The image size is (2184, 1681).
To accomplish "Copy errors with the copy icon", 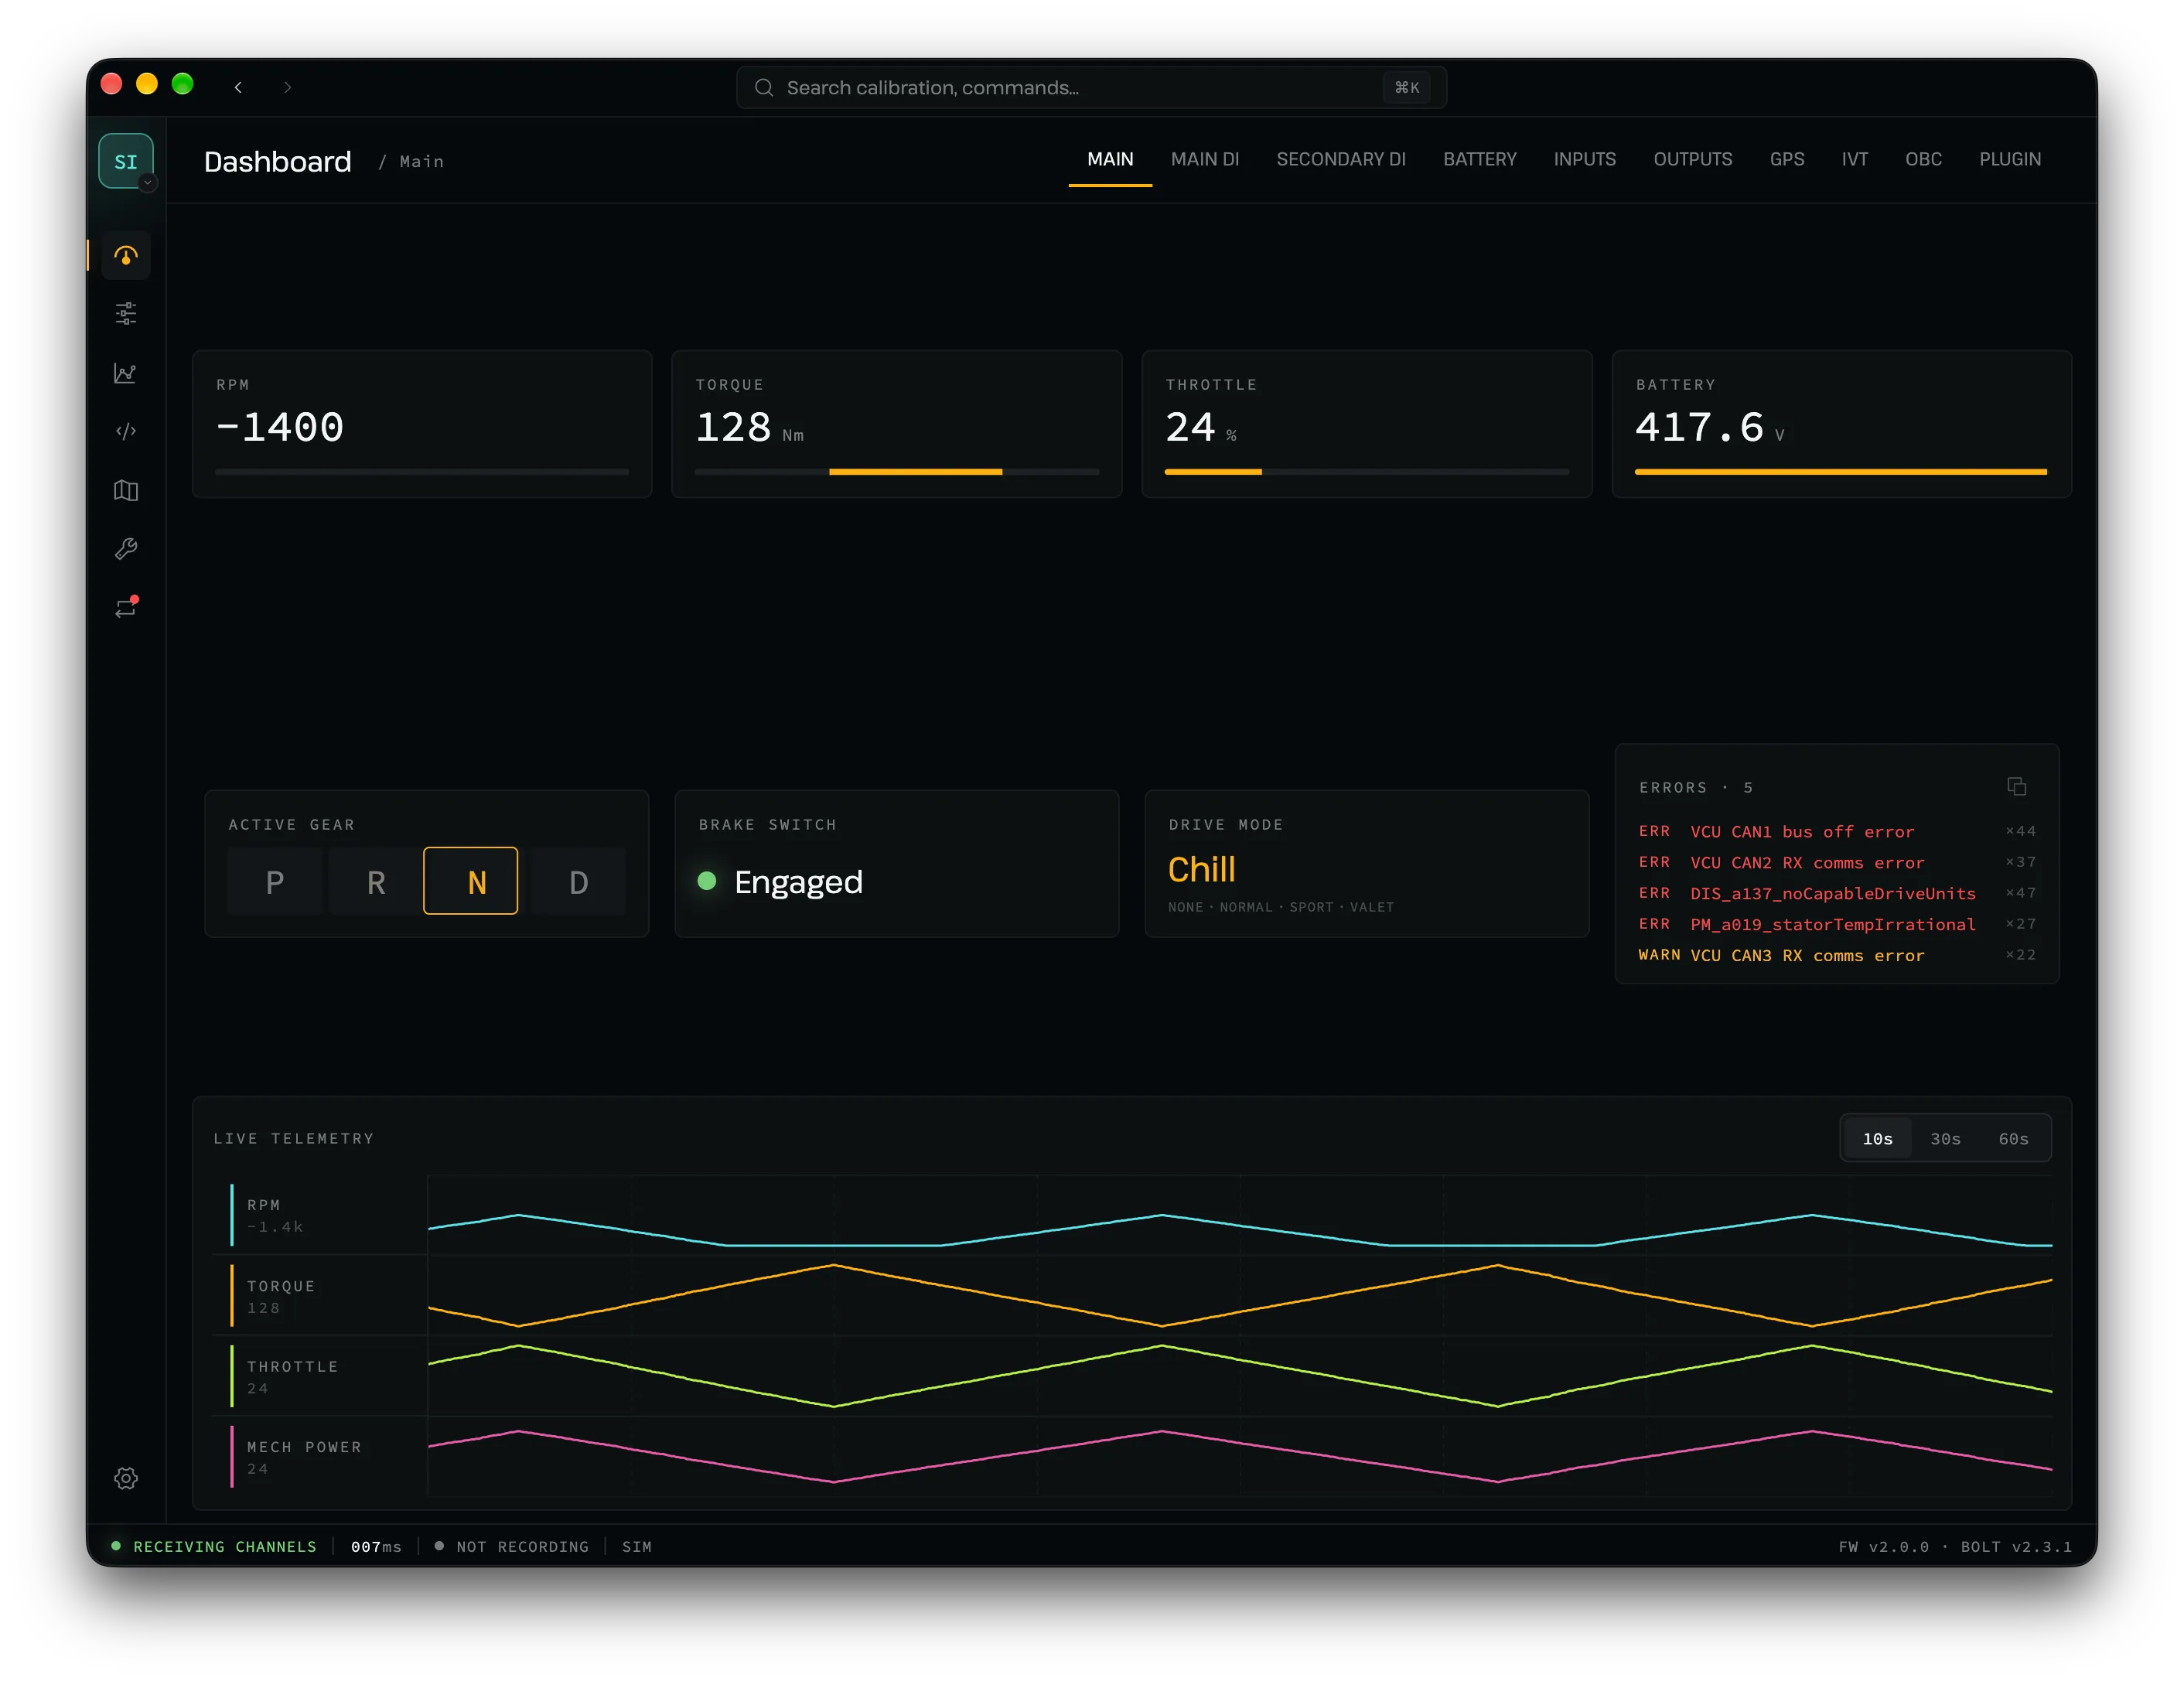I will point(2017,787).
